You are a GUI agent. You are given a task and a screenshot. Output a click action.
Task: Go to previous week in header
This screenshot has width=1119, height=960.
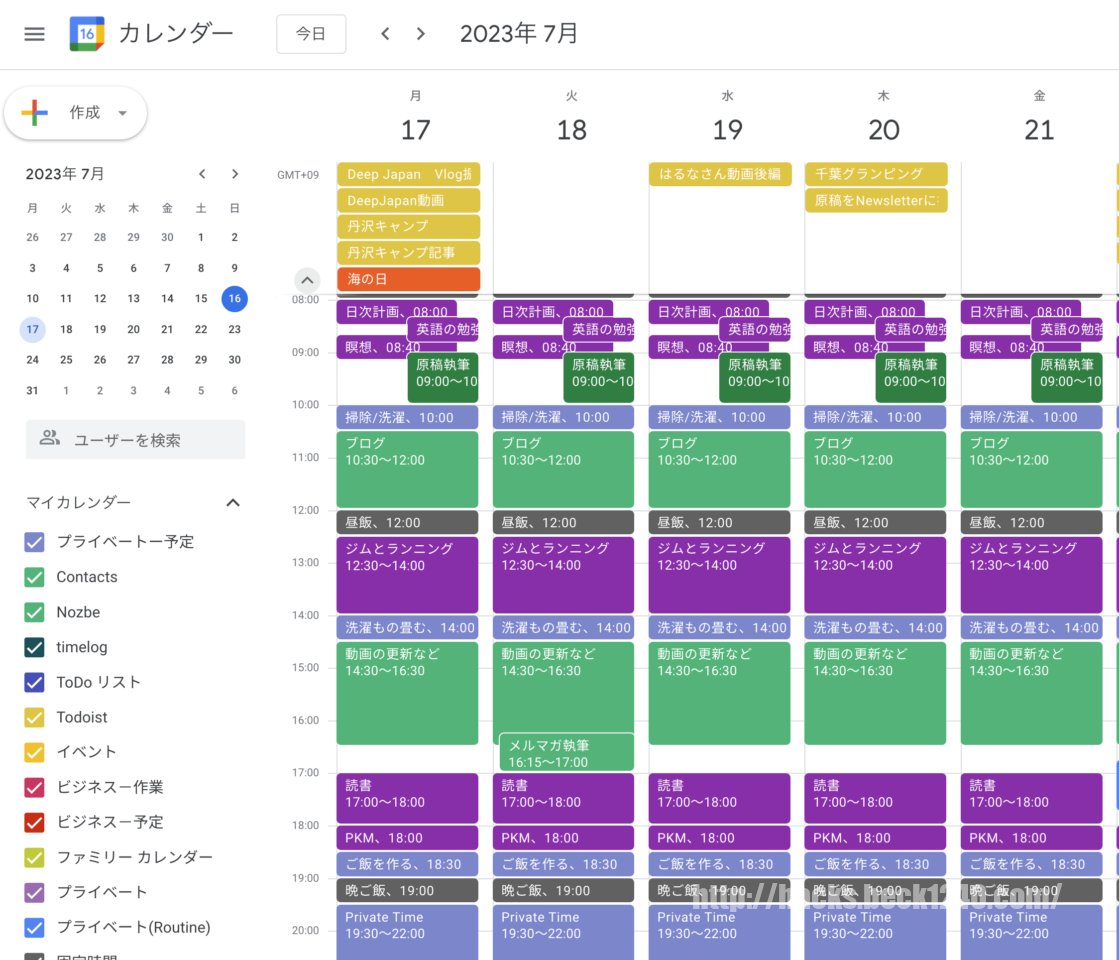point(385,34)
